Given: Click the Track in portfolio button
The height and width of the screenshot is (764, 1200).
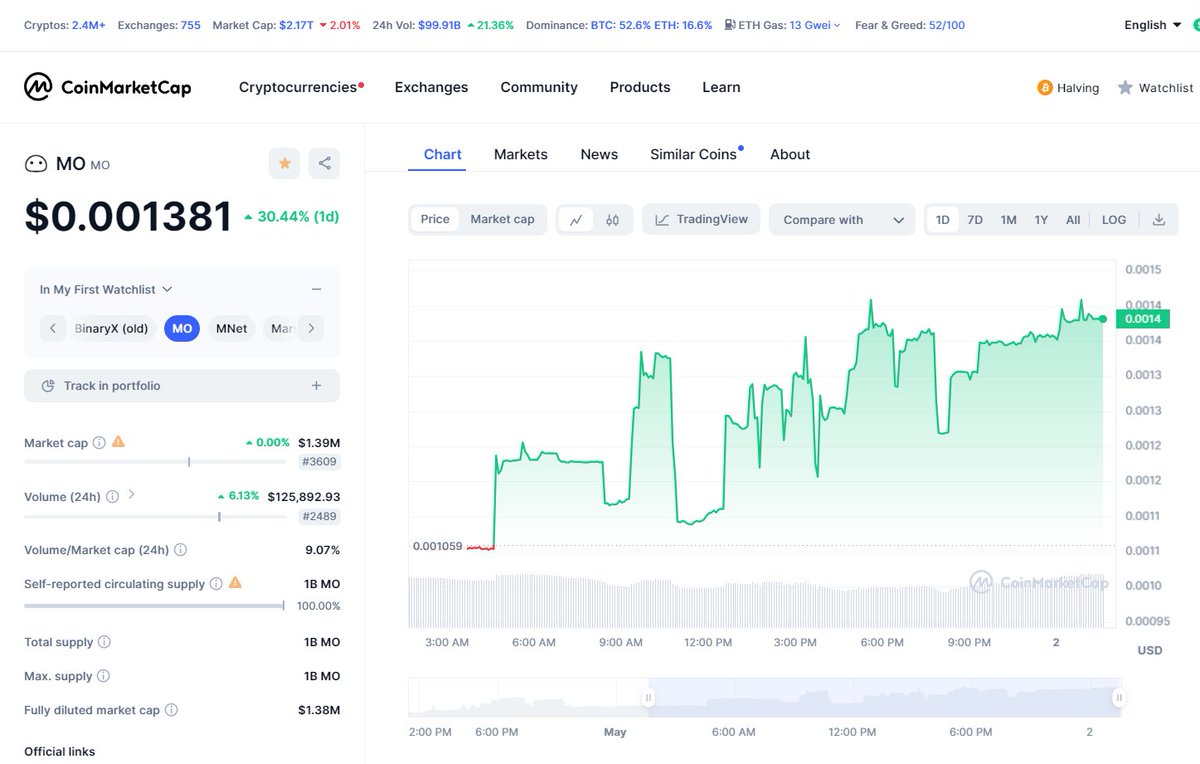Looking at the screenshot, I should click(x=182, y=386).
